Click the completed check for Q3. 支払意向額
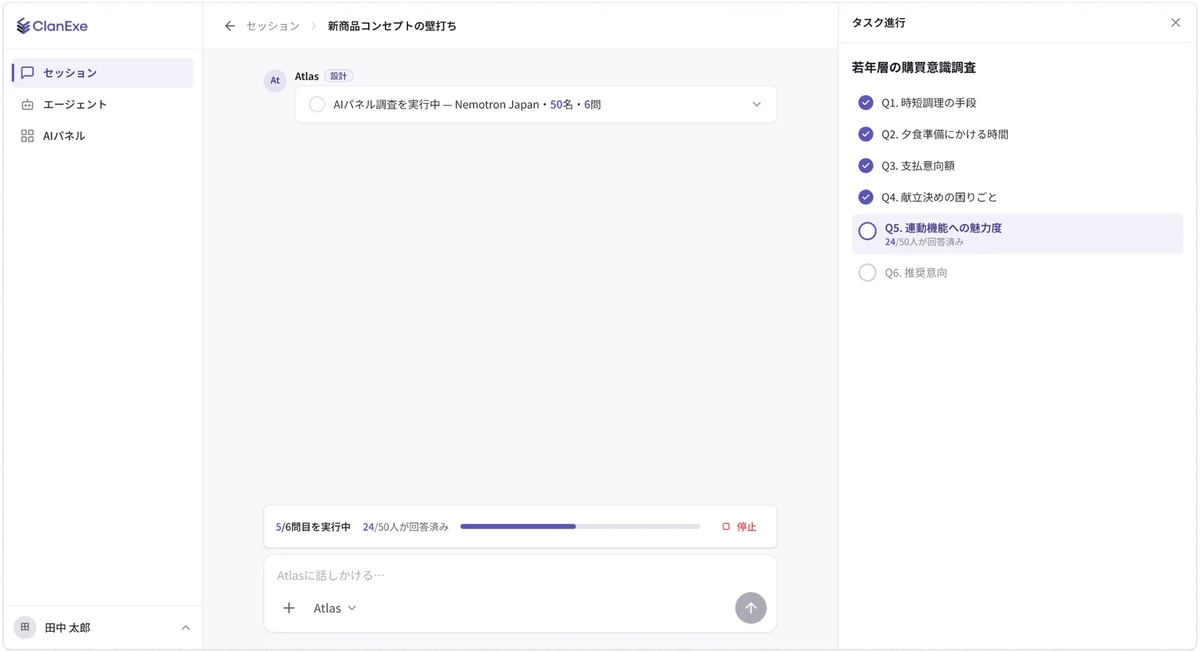The height and width of the screenshot is (653, 1200). pyautogui.click(x=866, y=166)
